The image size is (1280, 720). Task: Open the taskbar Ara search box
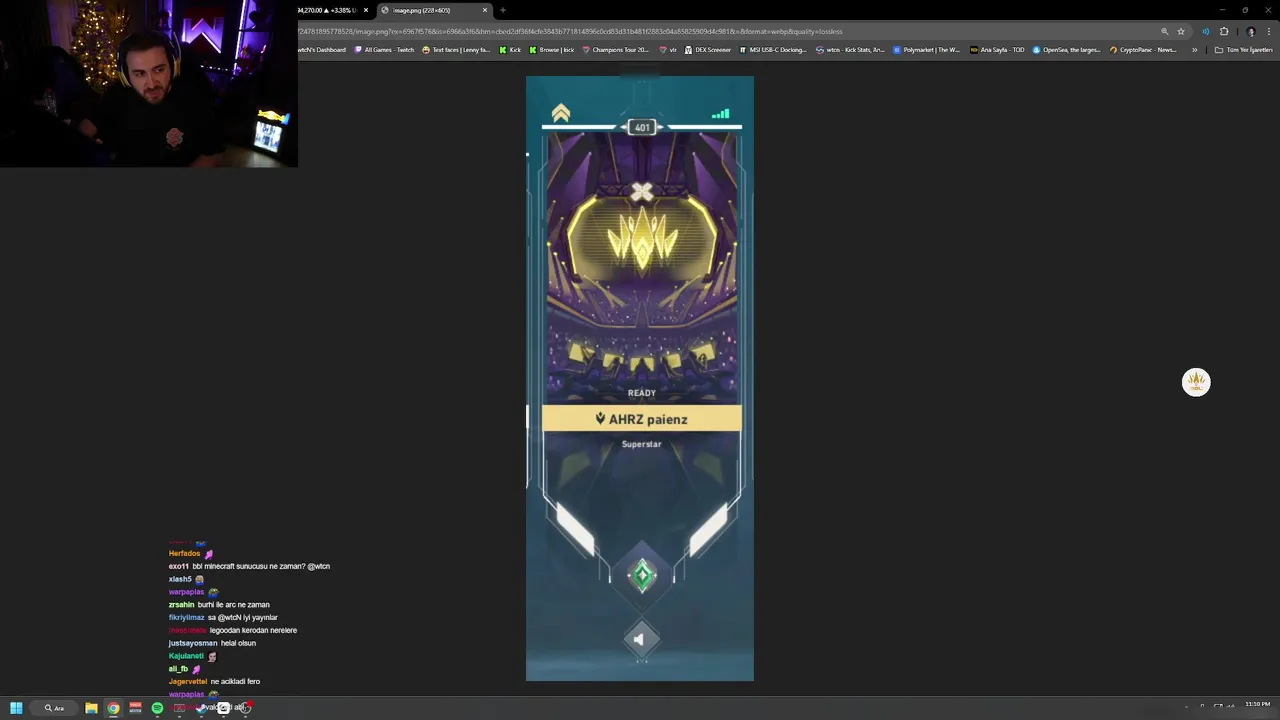(54, 708)
